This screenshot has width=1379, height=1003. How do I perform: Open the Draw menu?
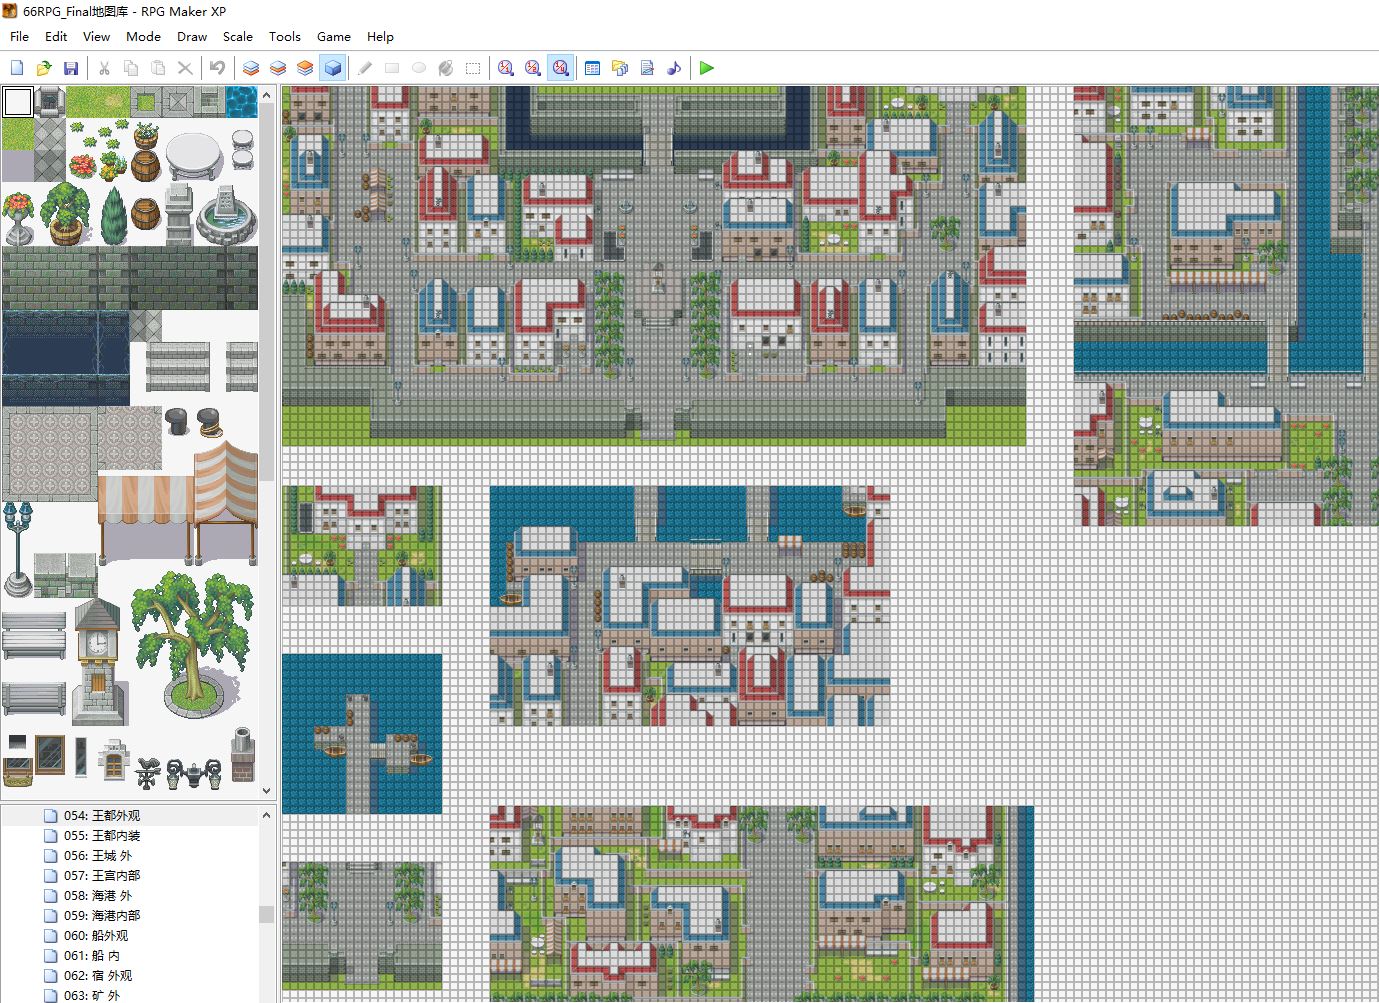[x=192, y=36]
